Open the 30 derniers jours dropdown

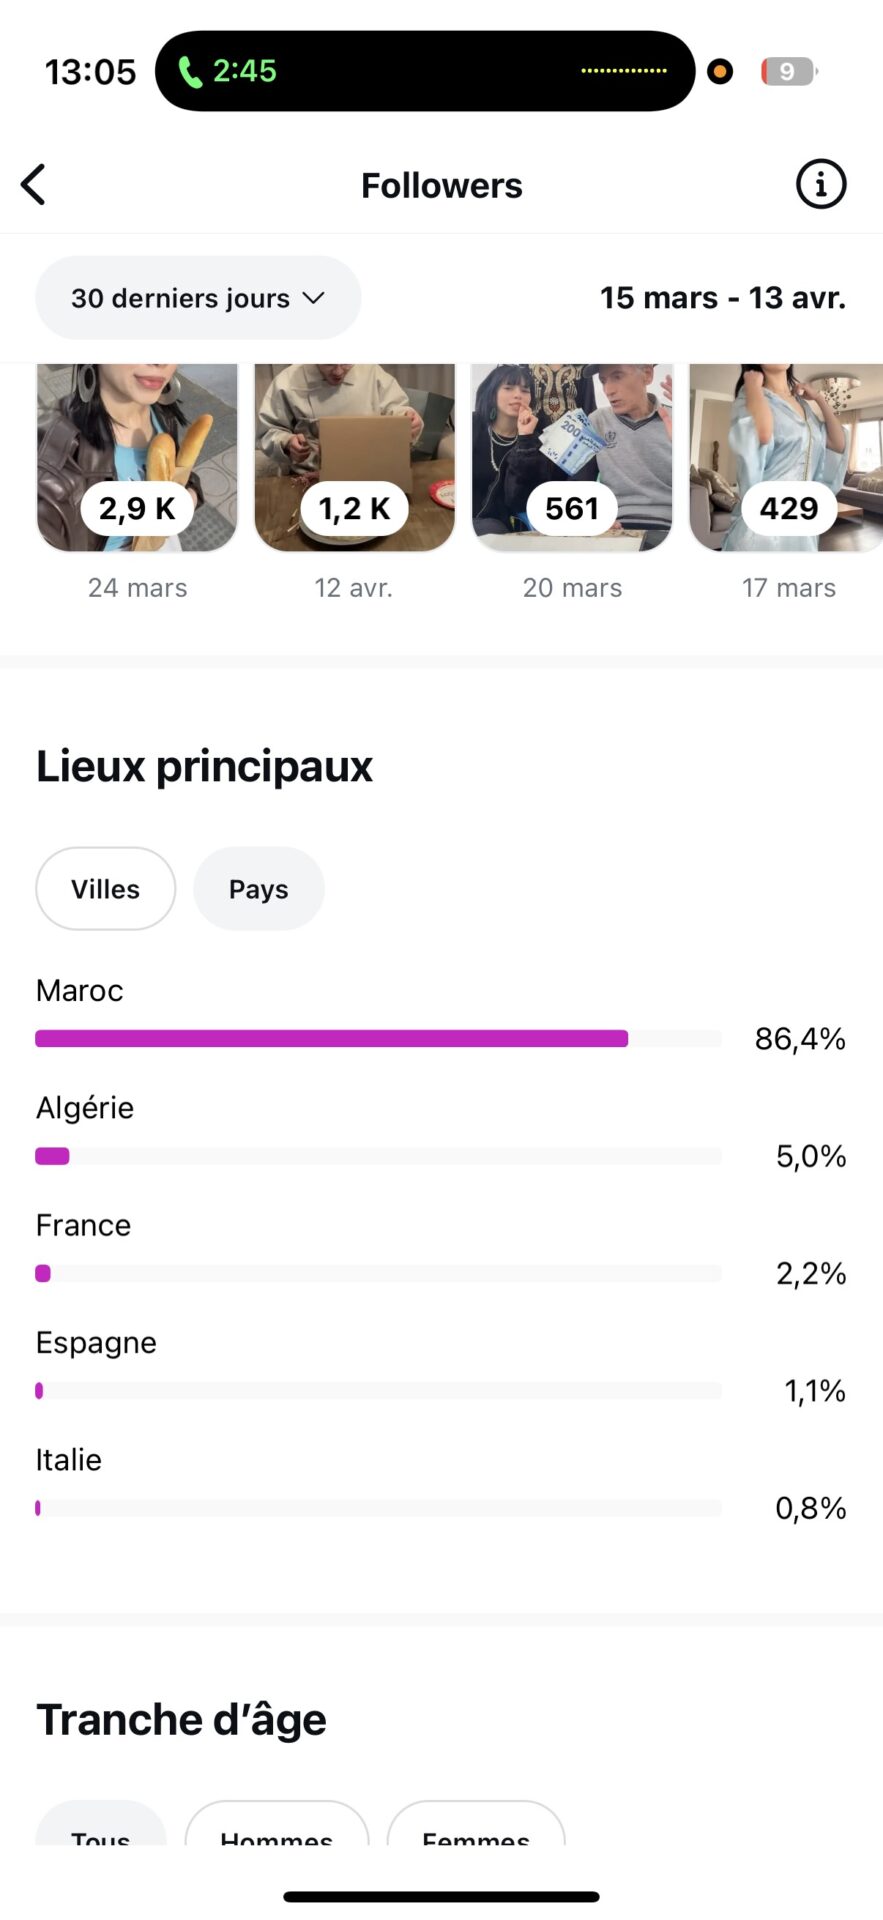[198, 298]
